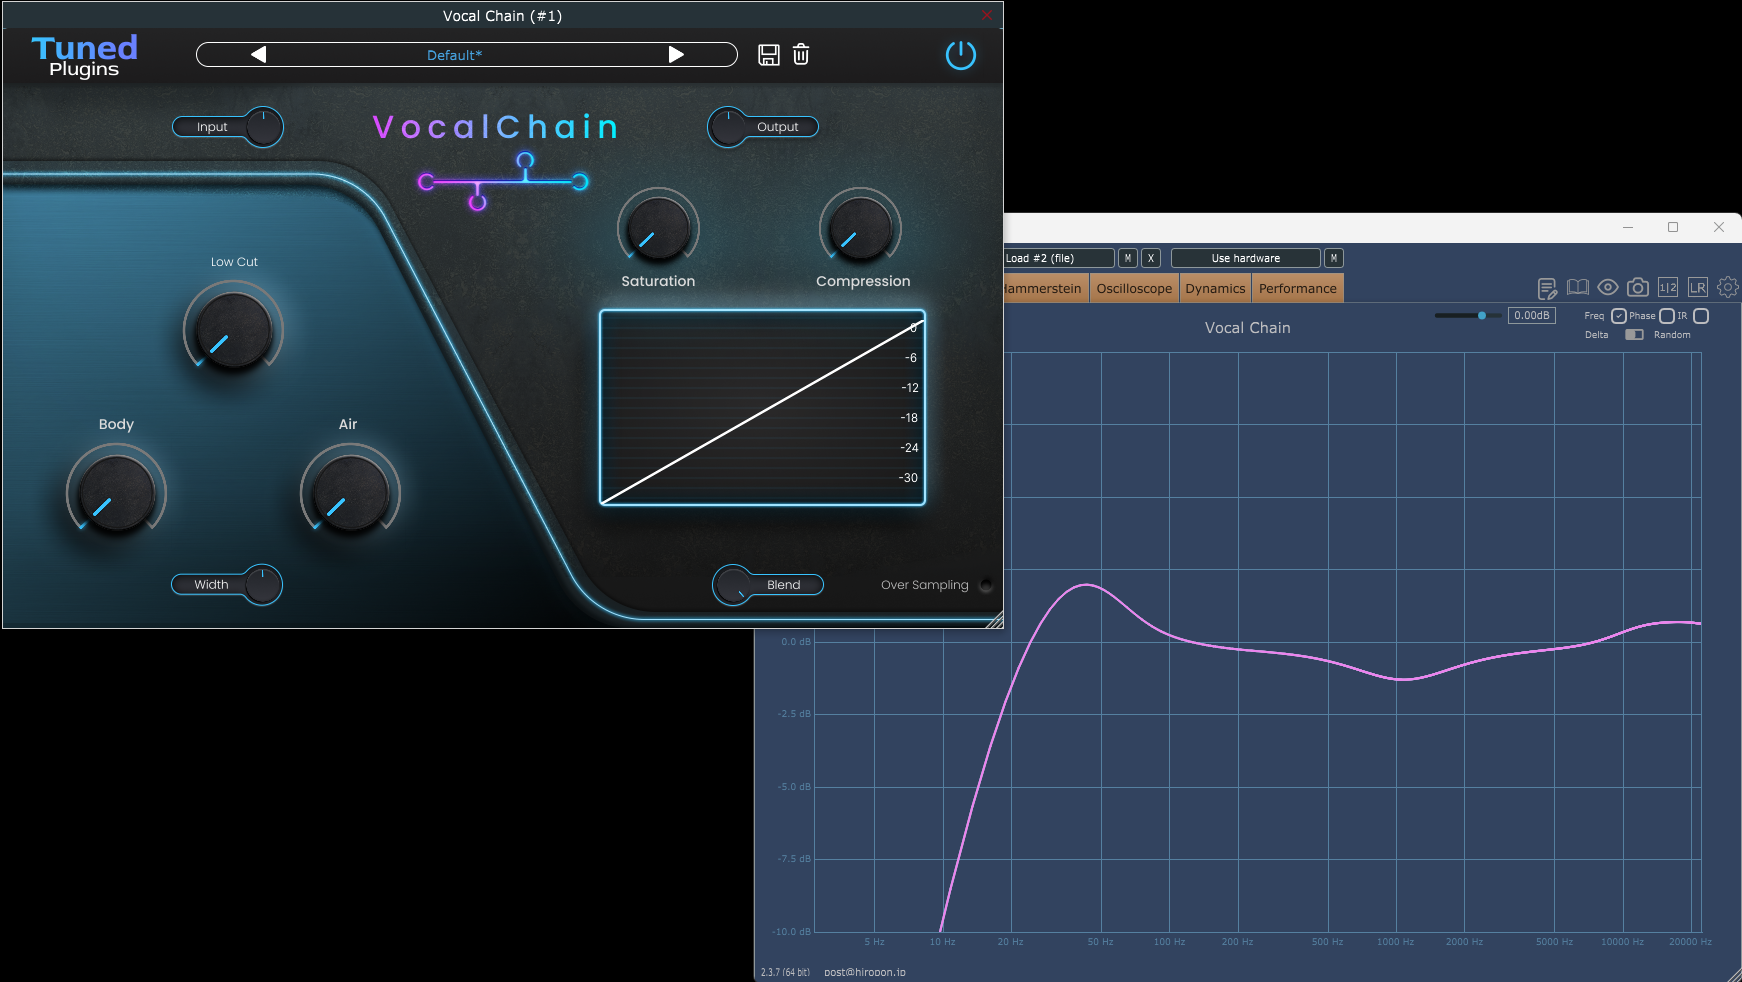Viewport: 1742px width, 982px height.
Task: Go to the previous preset with left arrow
Action: click(258, 55)
